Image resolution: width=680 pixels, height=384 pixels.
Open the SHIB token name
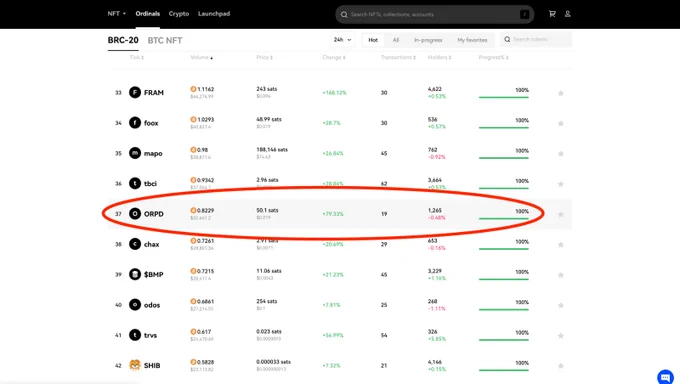point(152,365)
